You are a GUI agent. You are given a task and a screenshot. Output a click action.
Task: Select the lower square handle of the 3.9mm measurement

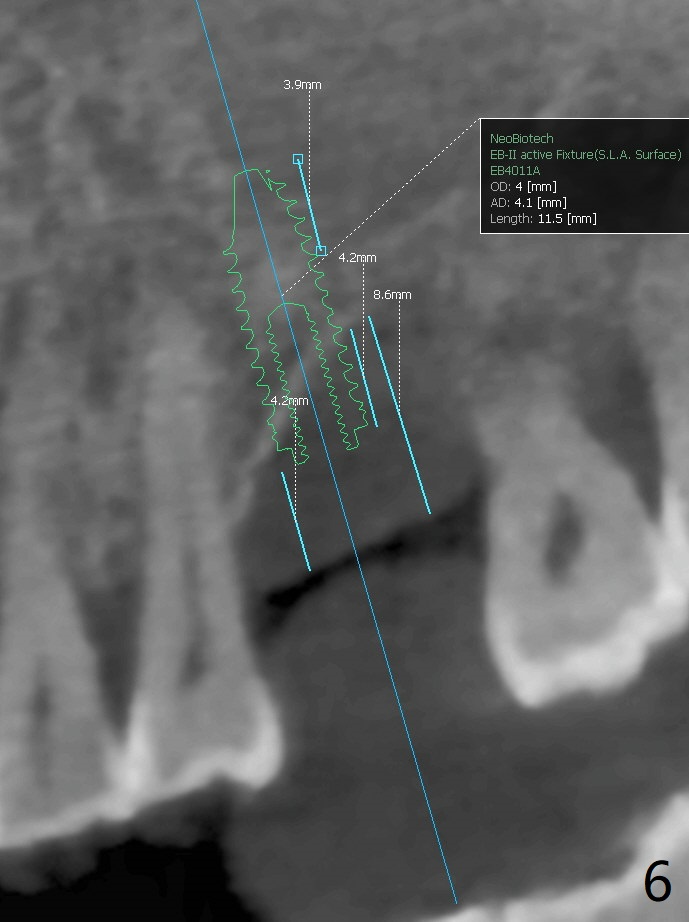[320, 250]
